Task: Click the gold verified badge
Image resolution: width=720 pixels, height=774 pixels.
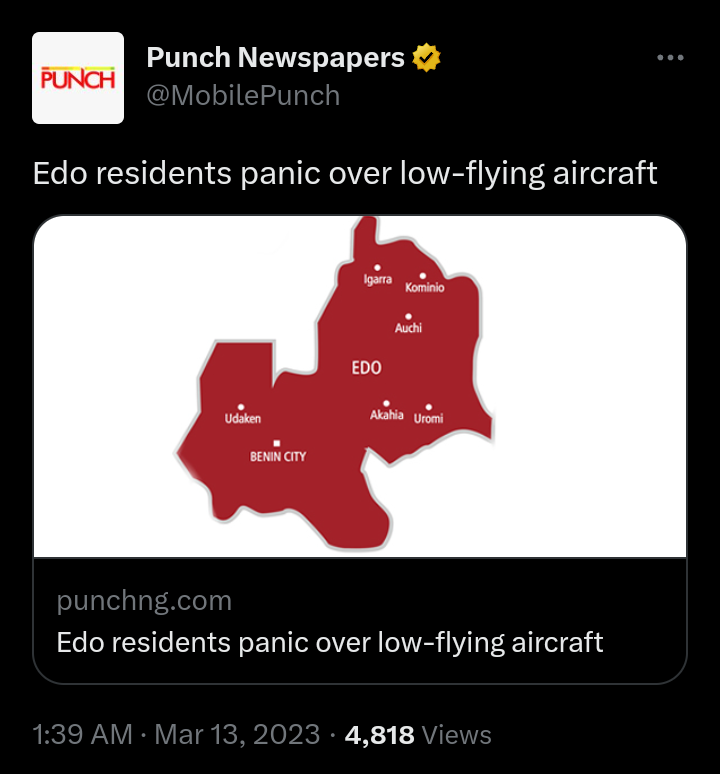Action: (x=427, y=59)
